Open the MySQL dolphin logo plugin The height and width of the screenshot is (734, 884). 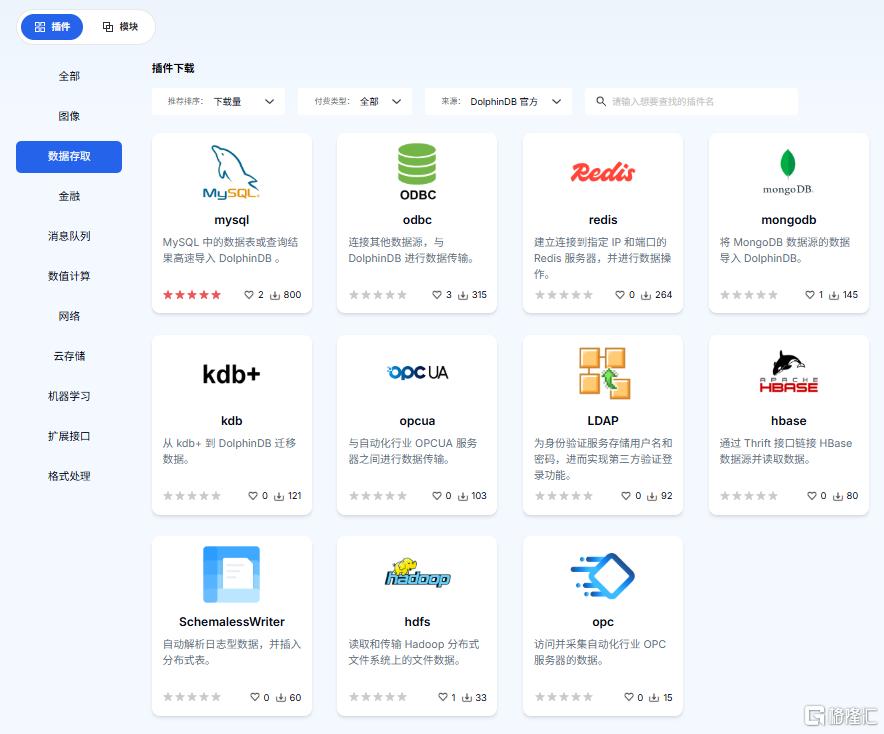(231, 172)
